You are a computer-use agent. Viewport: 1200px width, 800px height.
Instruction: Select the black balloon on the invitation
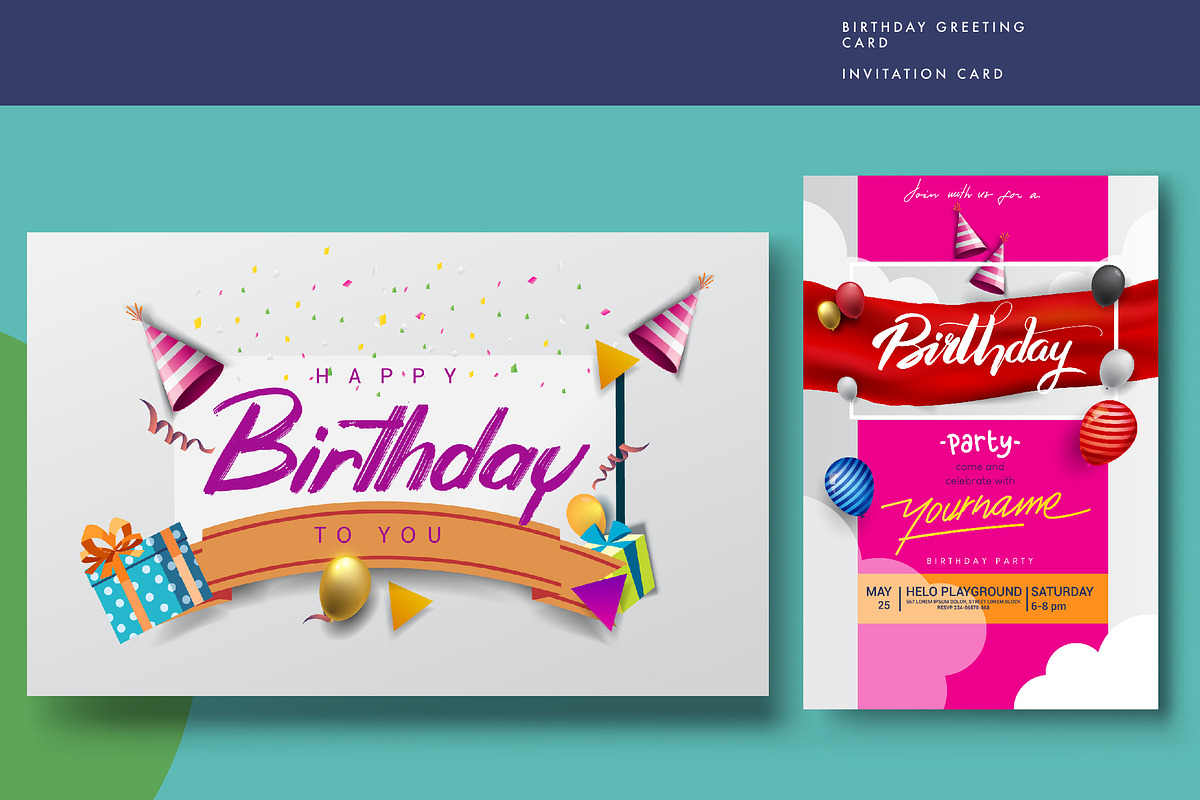point(1107,285)
